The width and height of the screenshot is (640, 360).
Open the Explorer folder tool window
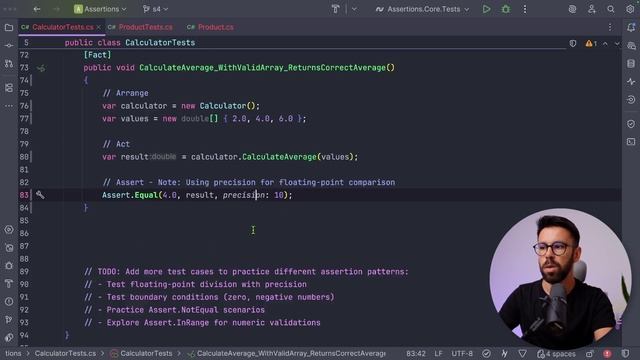[x=9, y=27]
